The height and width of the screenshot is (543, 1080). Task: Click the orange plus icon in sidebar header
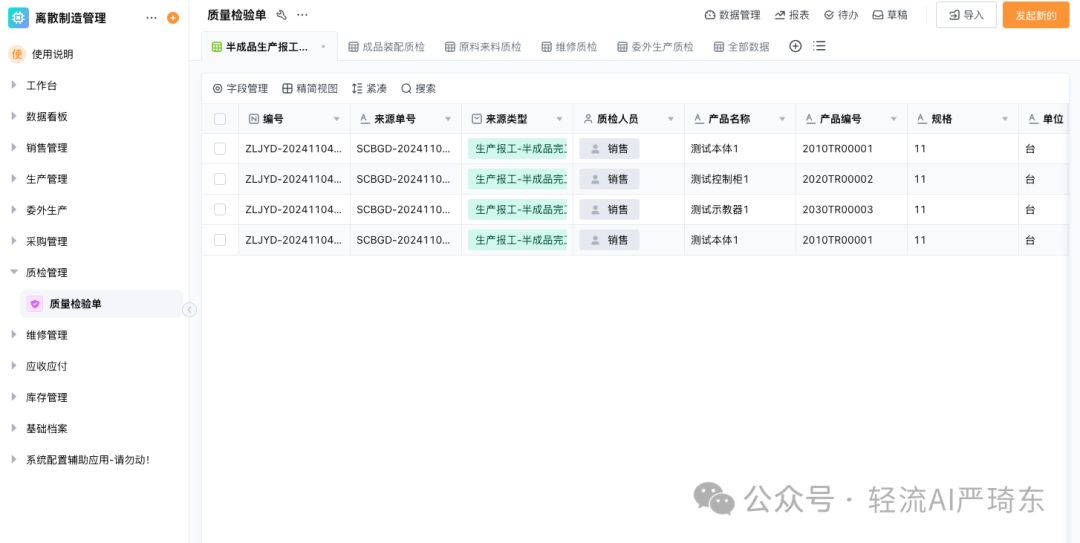click(173, 18)
